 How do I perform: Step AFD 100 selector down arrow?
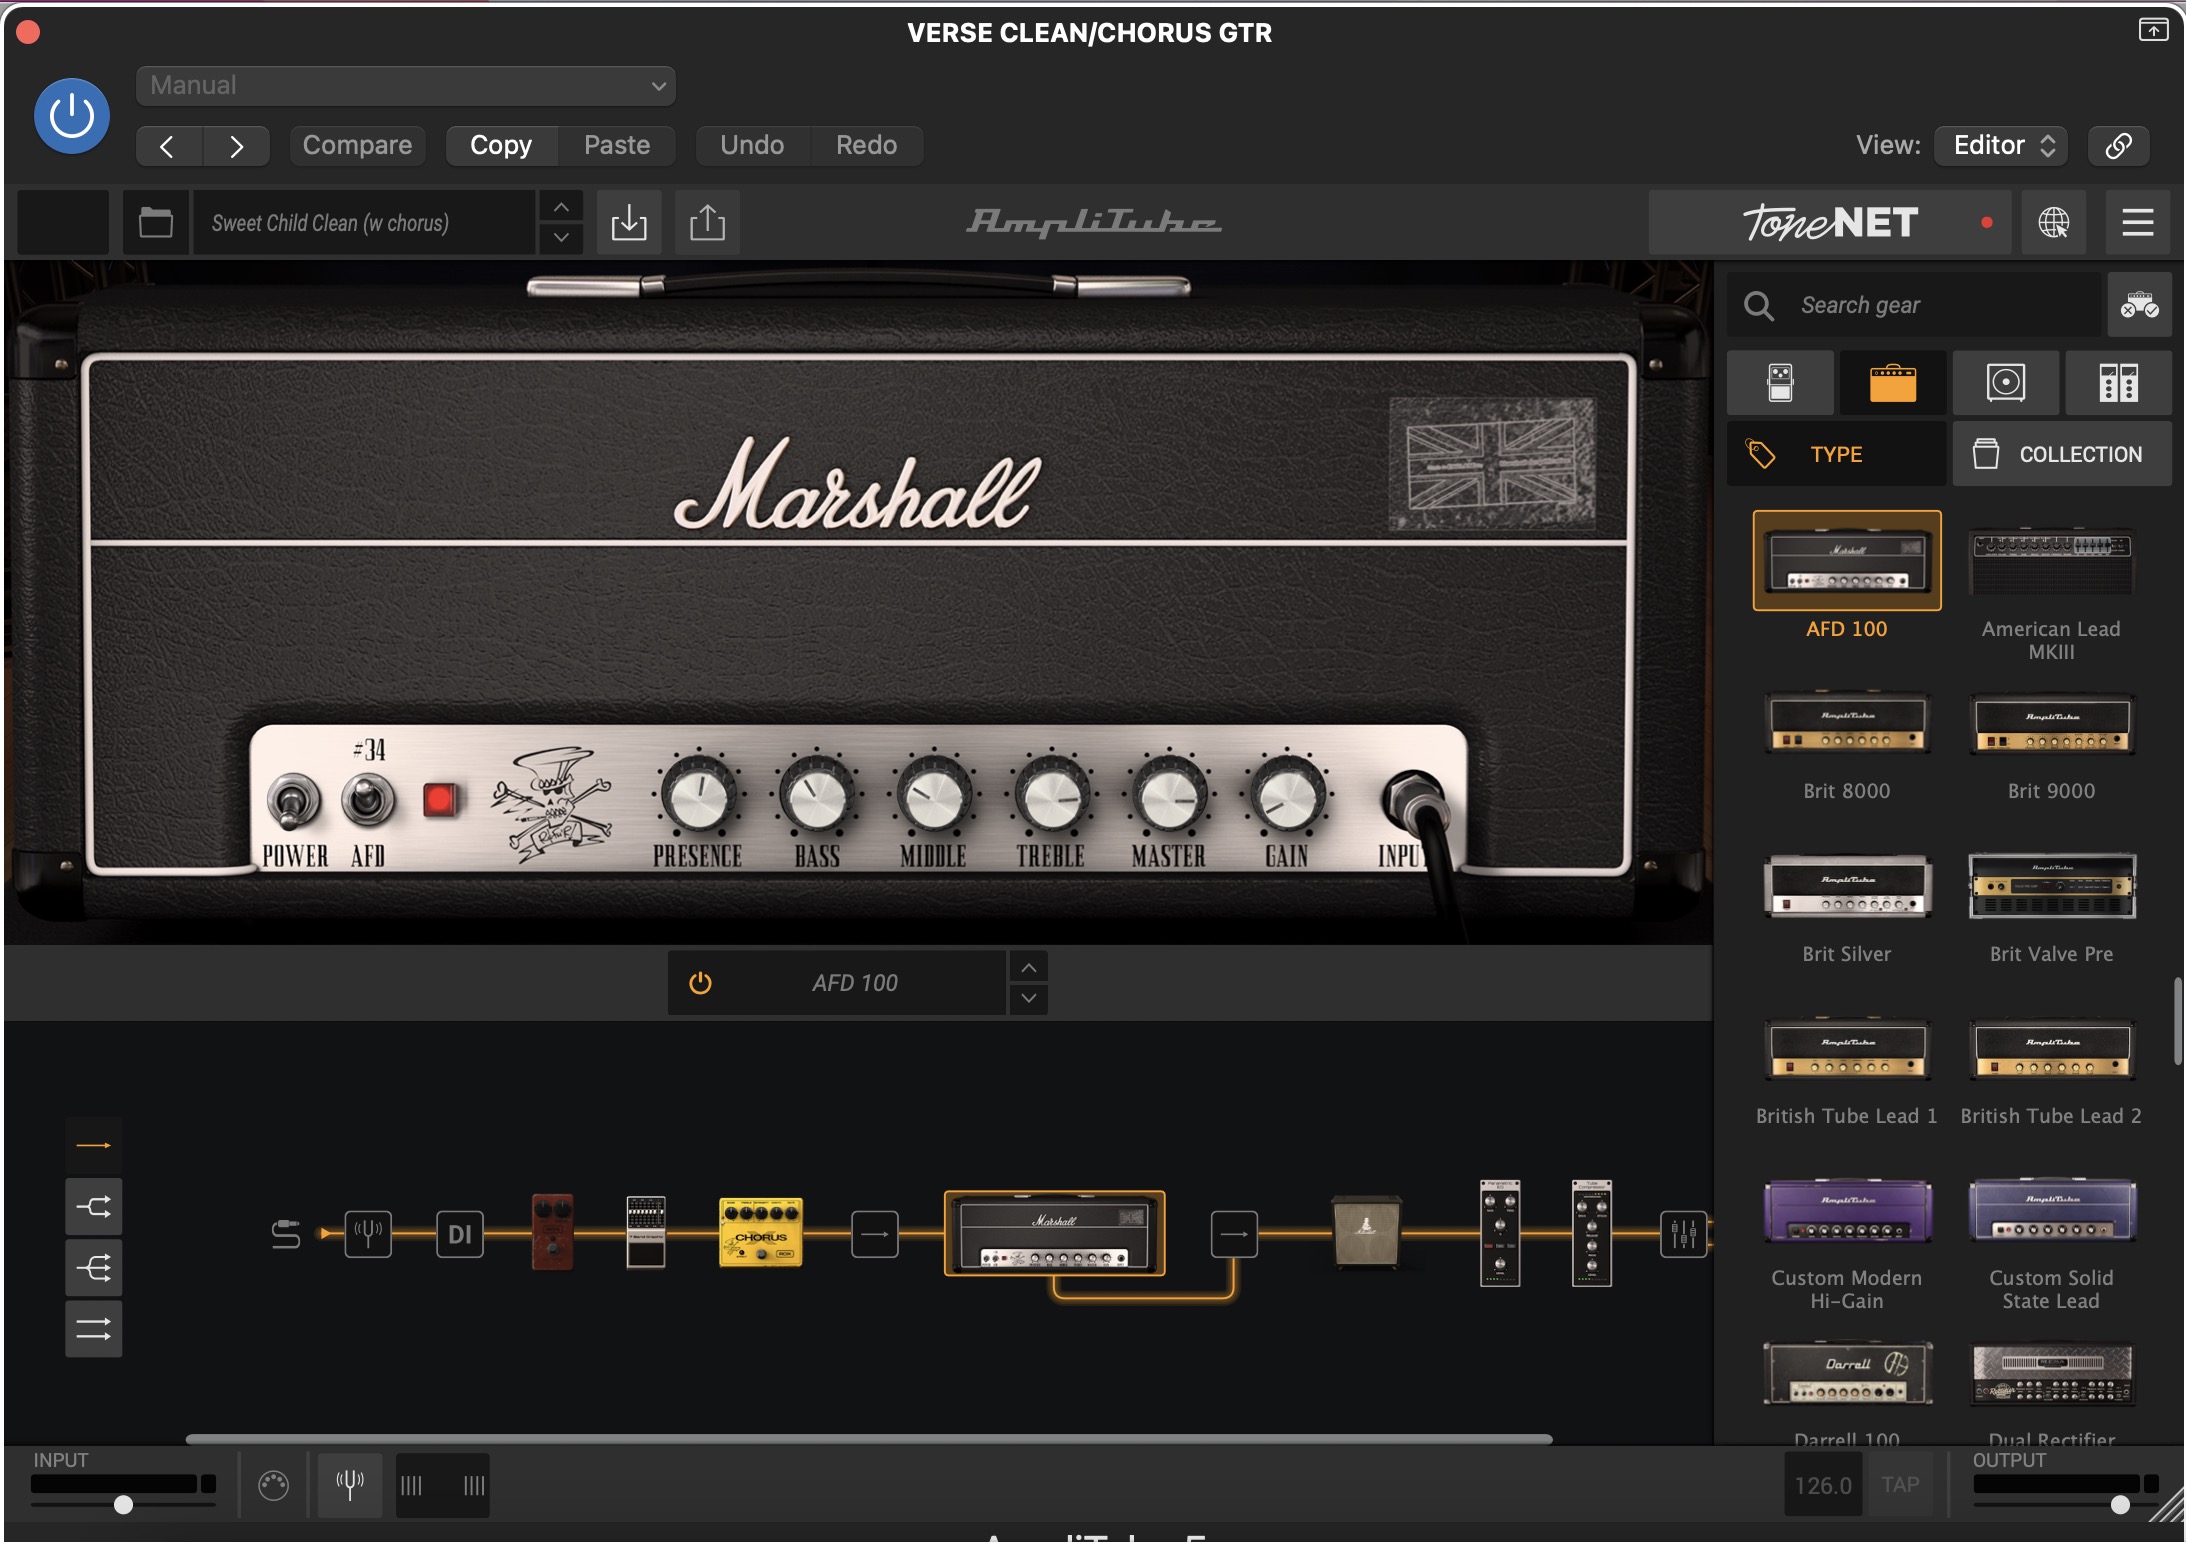tap(1029, 999)
